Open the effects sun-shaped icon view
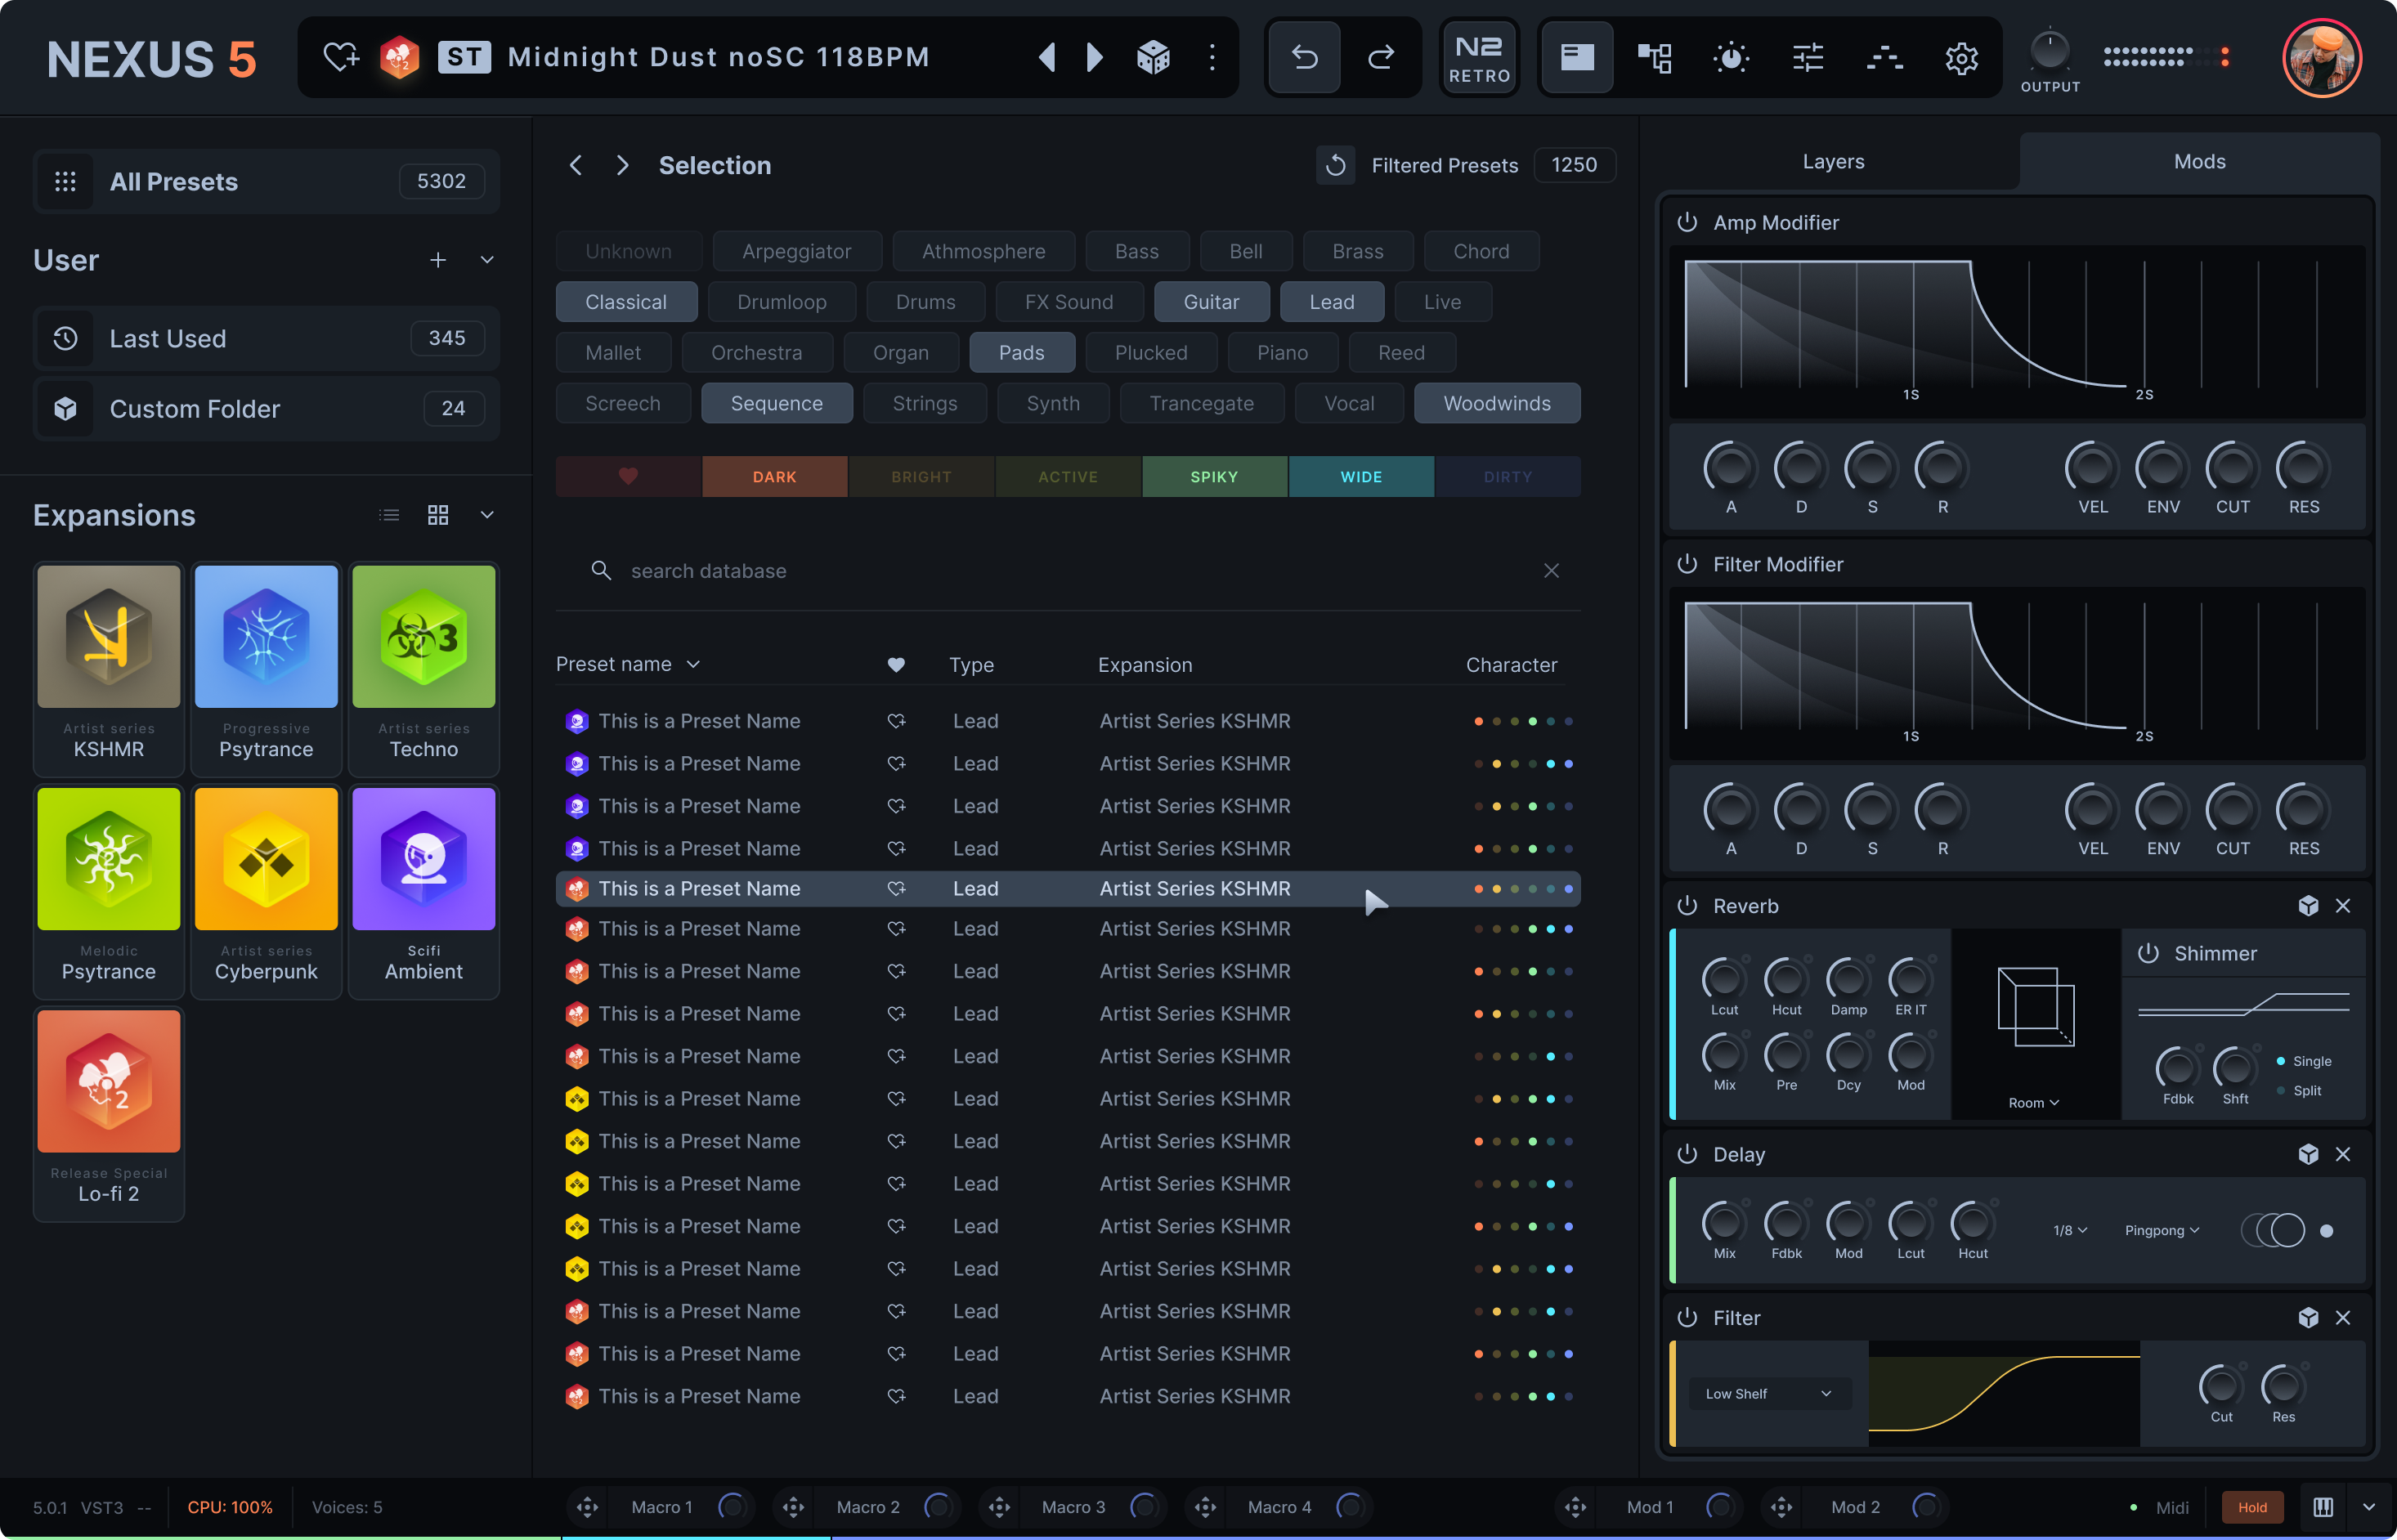2397x1540 pixels. pos(1731,57)
